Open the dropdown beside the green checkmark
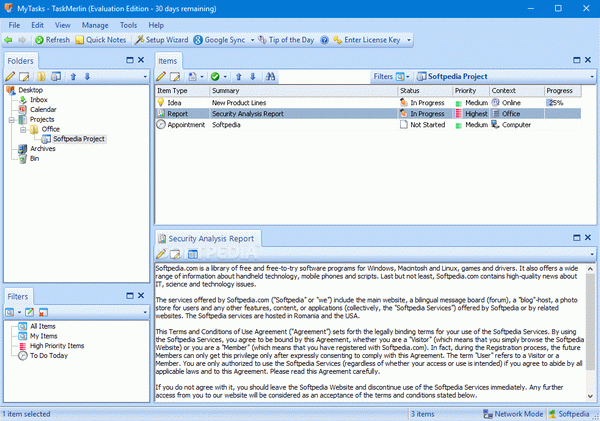This screenshot has height=421, width=600. tap(225, 77)
